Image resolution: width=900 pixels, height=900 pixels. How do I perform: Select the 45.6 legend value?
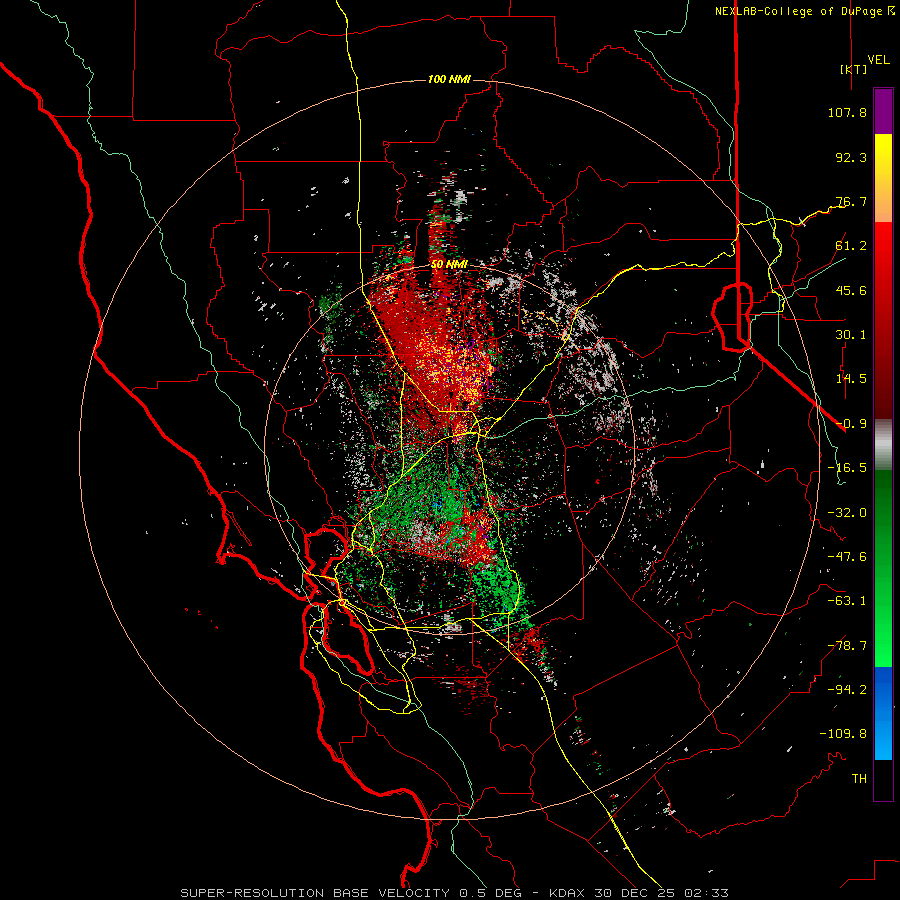pyautogui.click(x=851, y=290)
